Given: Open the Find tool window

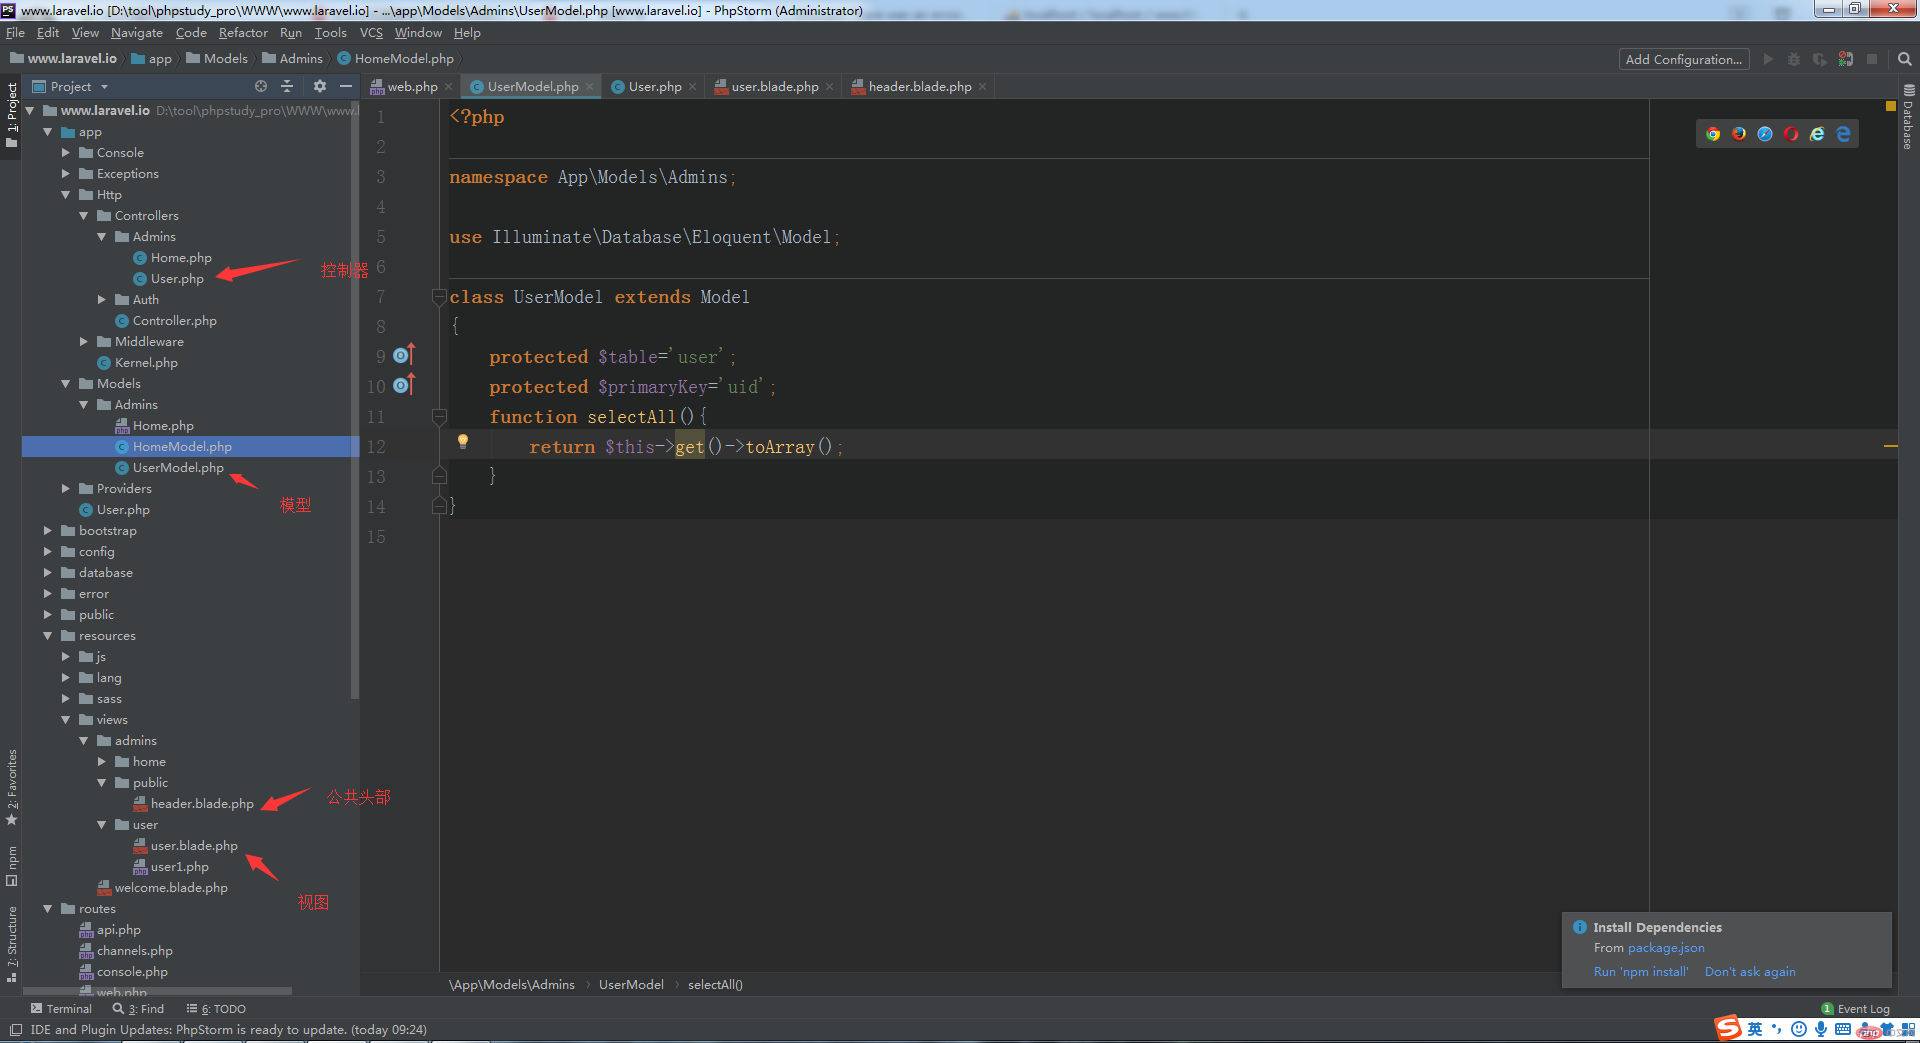Looking at the screenshot, I should (x=139, y=1009).
